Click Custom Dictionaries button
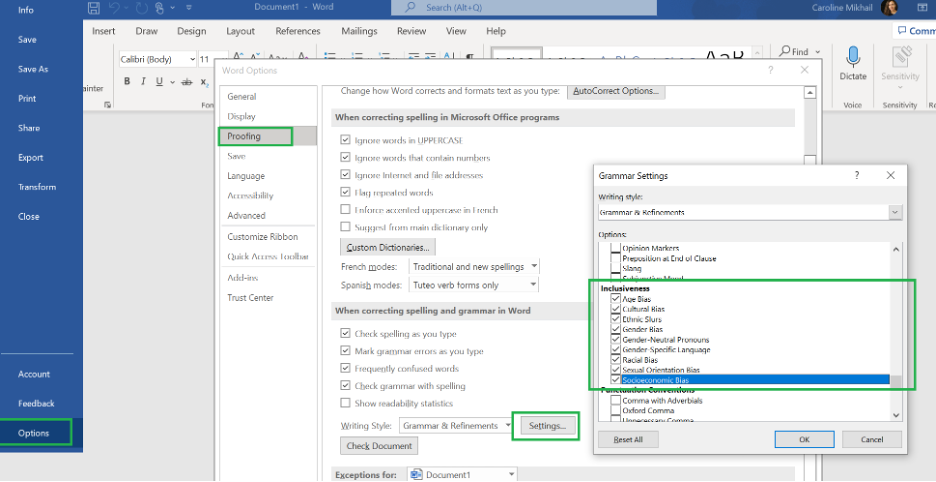 click(x=388, y=247)
